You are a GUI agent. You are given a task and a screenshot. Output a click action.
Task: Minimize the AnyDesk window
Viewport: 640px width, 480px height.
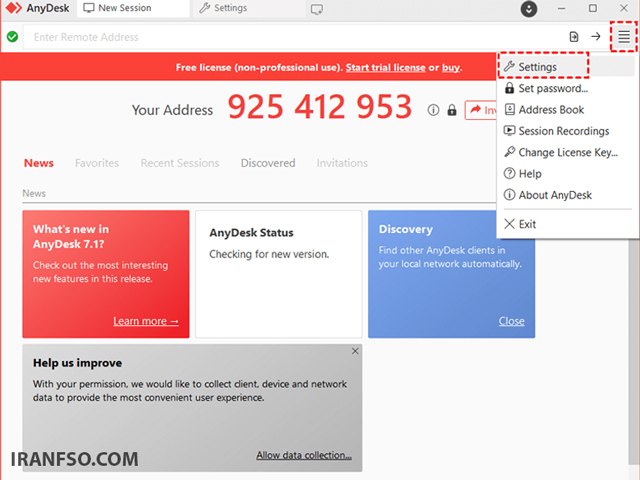562,9
